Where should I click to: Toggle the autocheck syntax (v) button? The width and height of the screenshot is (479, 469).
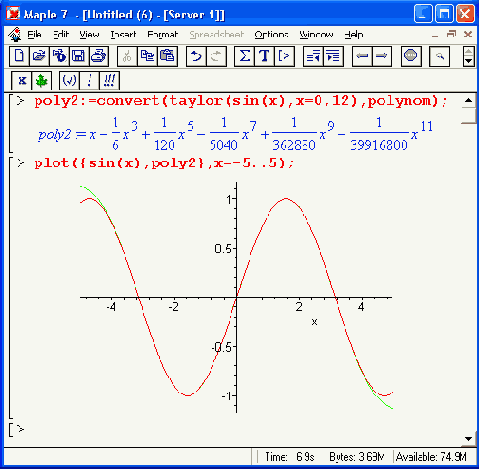click(69, 80)
